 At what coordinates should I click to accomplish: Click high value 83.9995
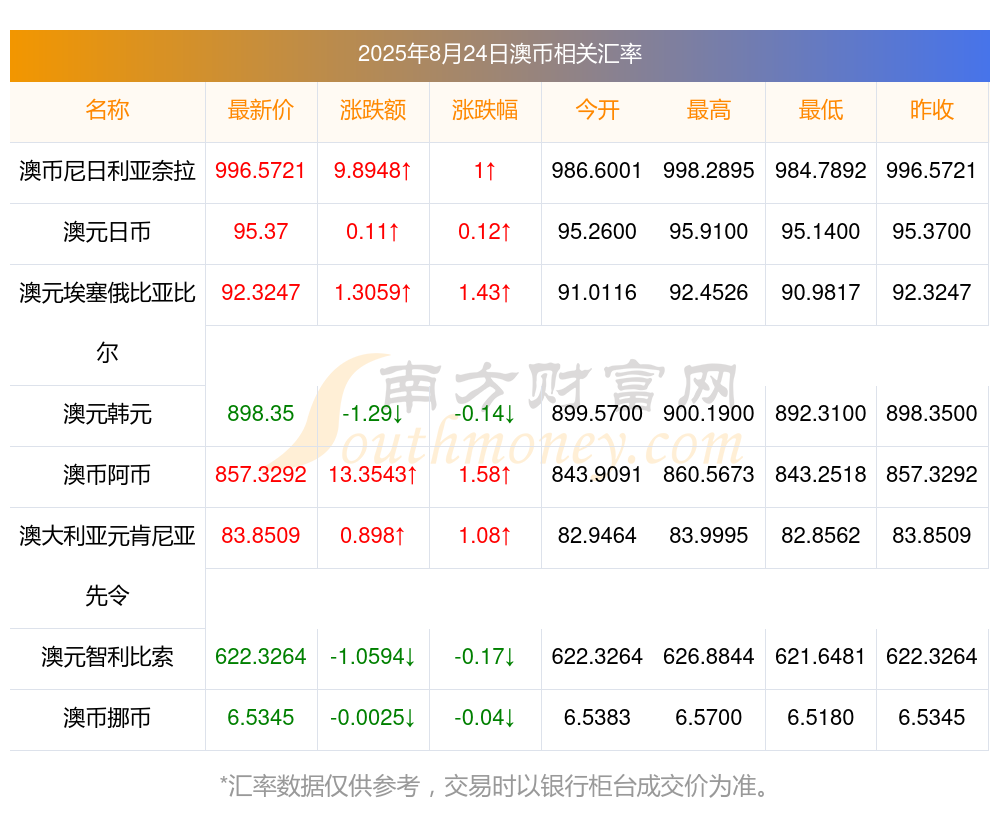[709, 535]
